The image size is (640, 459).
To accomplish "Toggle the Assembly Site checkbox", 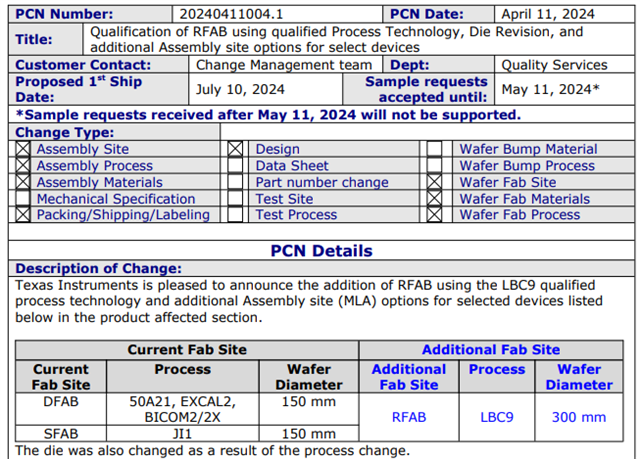I will pyautogui.click(x=23, y=149).
